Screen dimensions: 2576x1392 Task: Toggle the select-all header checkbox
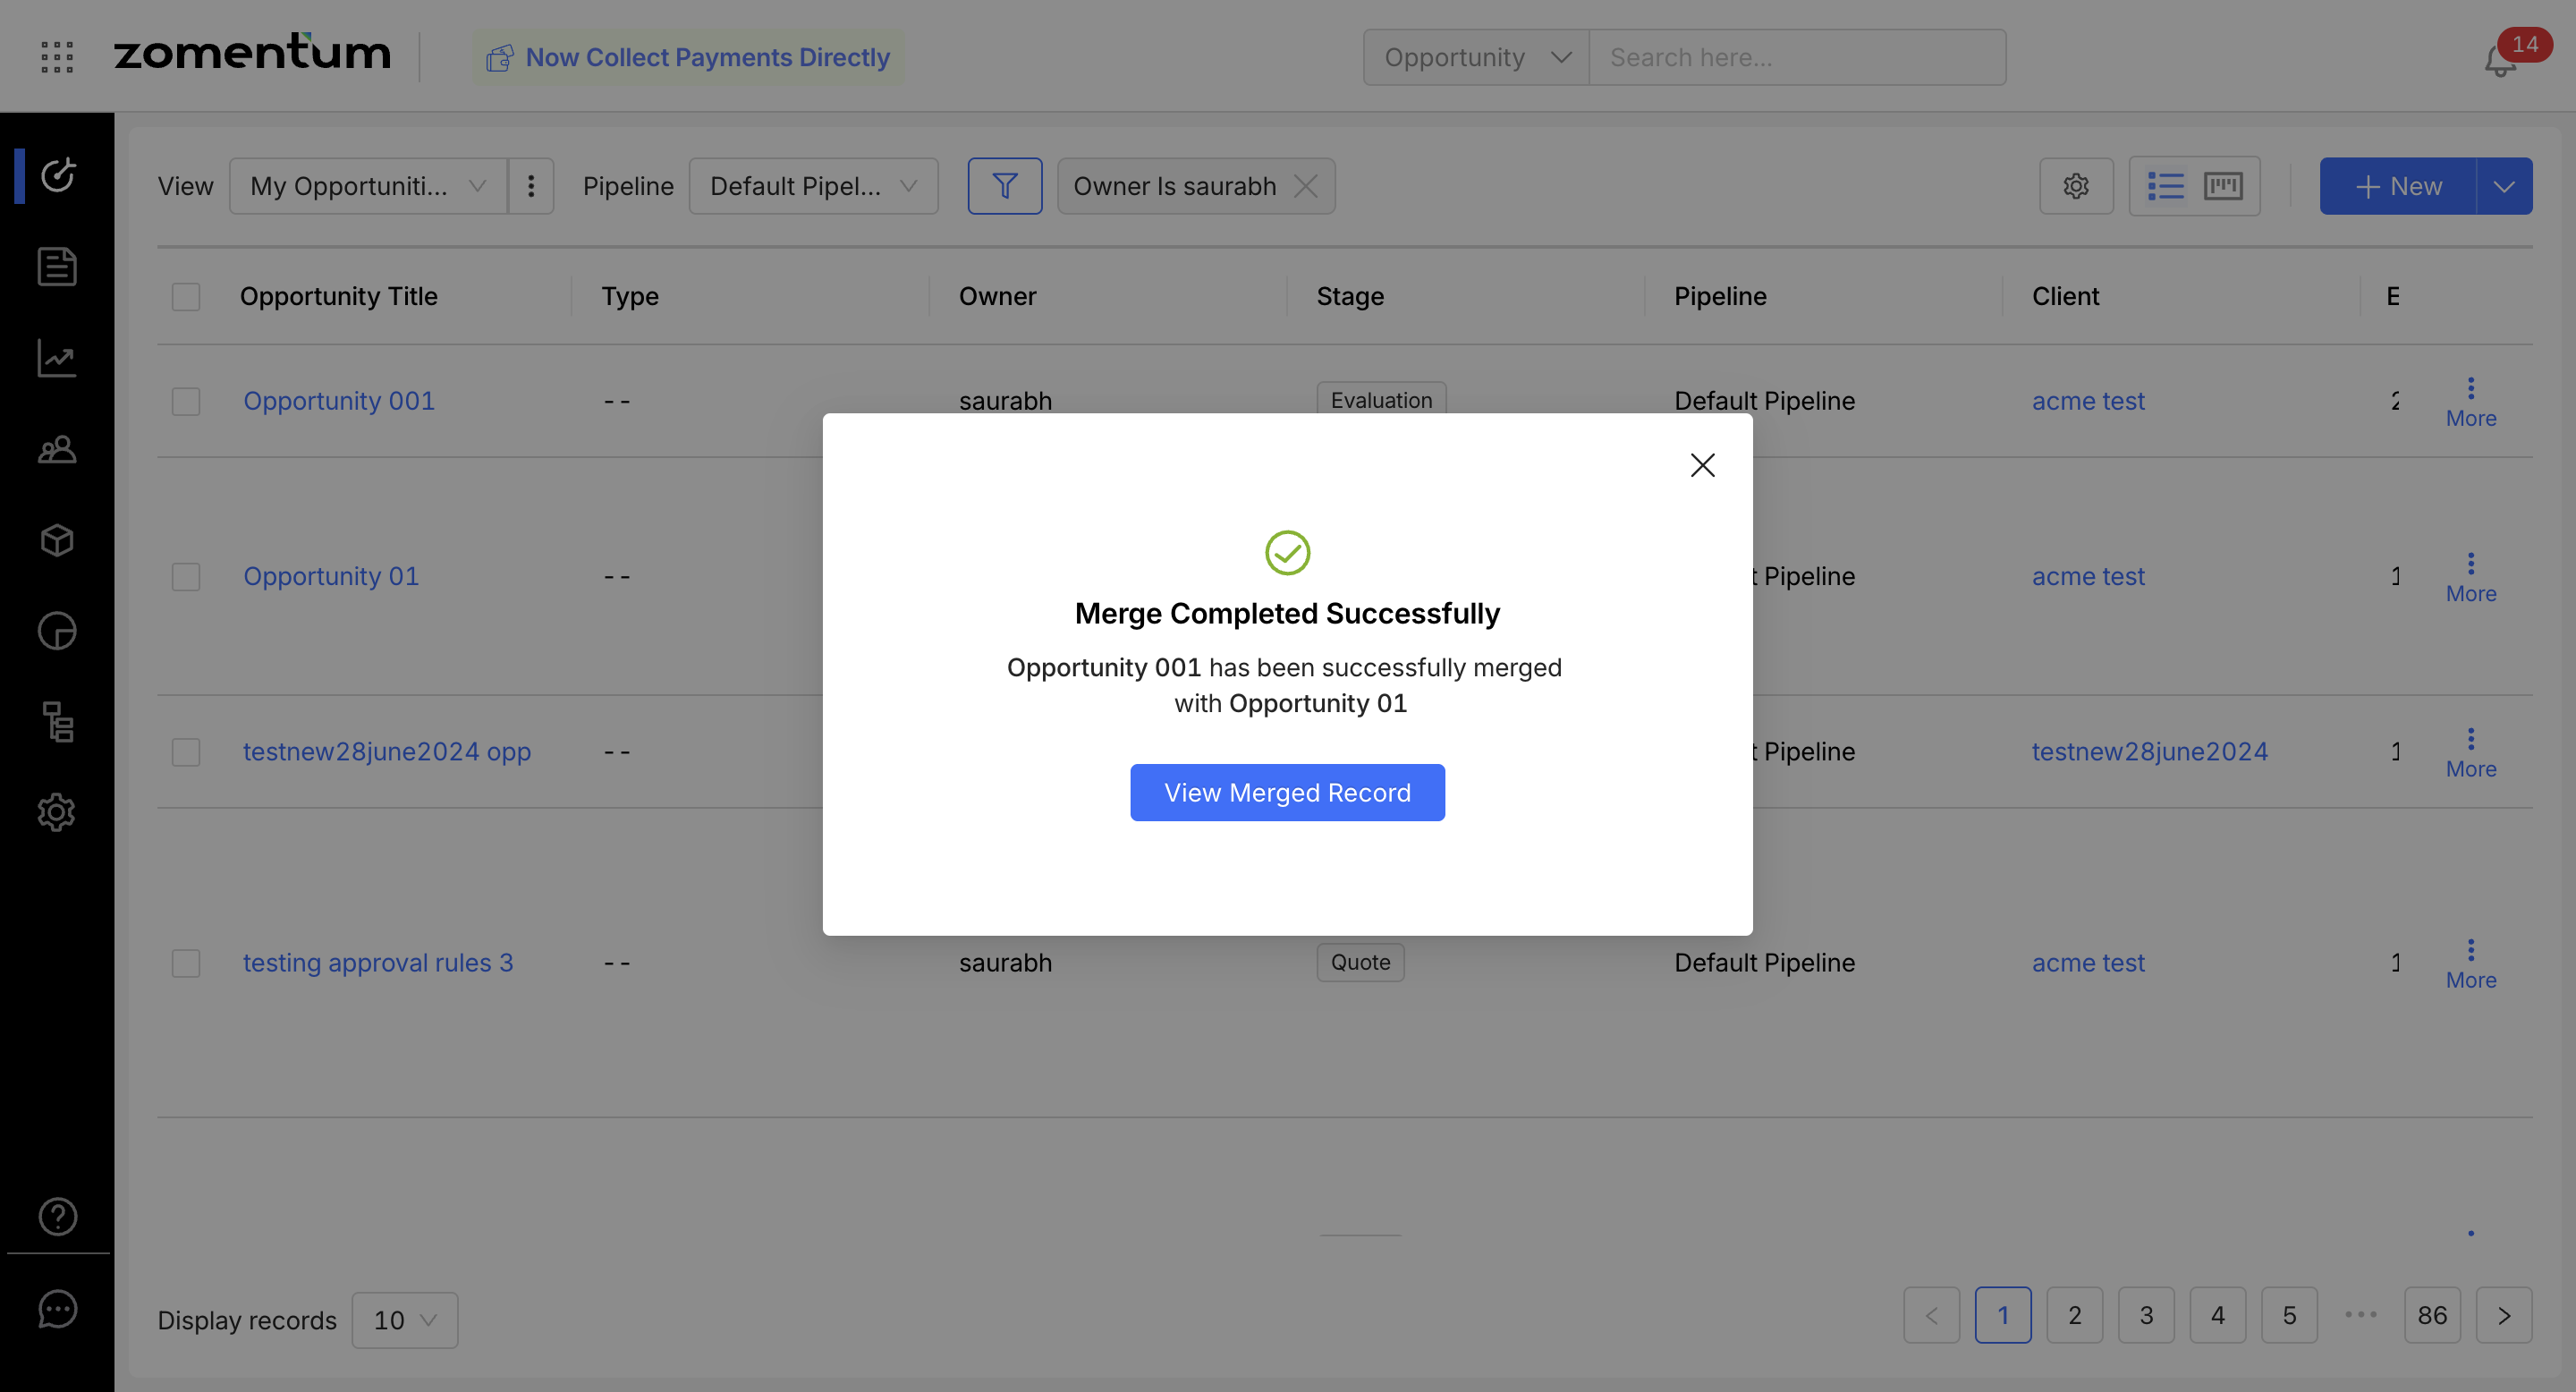coord(186,297)
